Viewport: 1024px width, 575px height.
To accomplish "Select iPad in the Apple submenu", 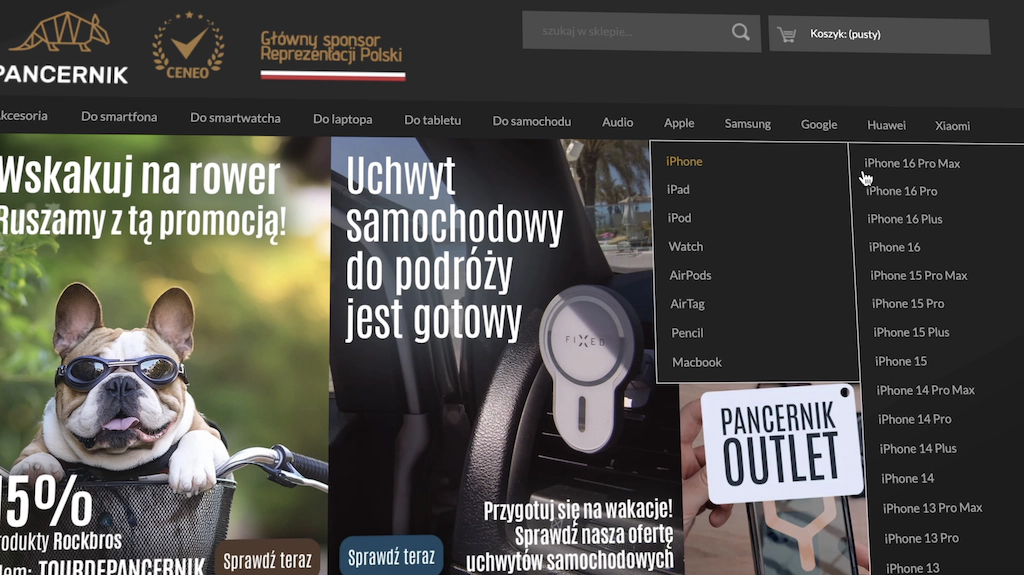I will [x=678, y=189].
